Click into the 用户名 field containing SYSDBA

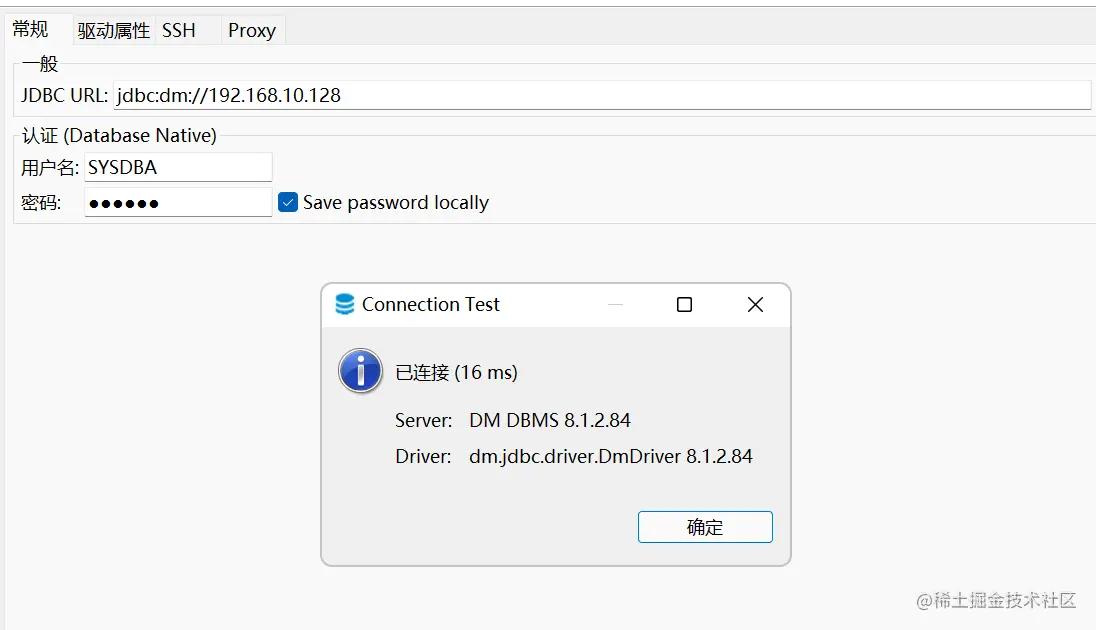tap(178, 167)
